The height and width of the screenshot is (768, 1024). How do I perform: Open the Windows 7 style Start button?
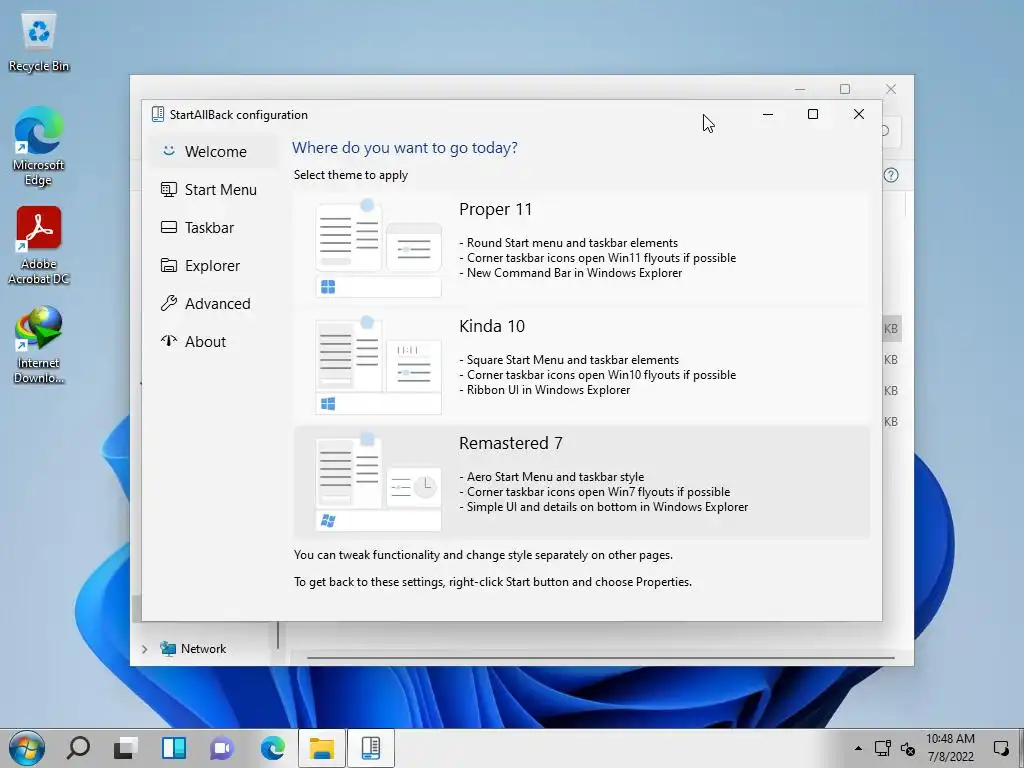pos(27,748)
